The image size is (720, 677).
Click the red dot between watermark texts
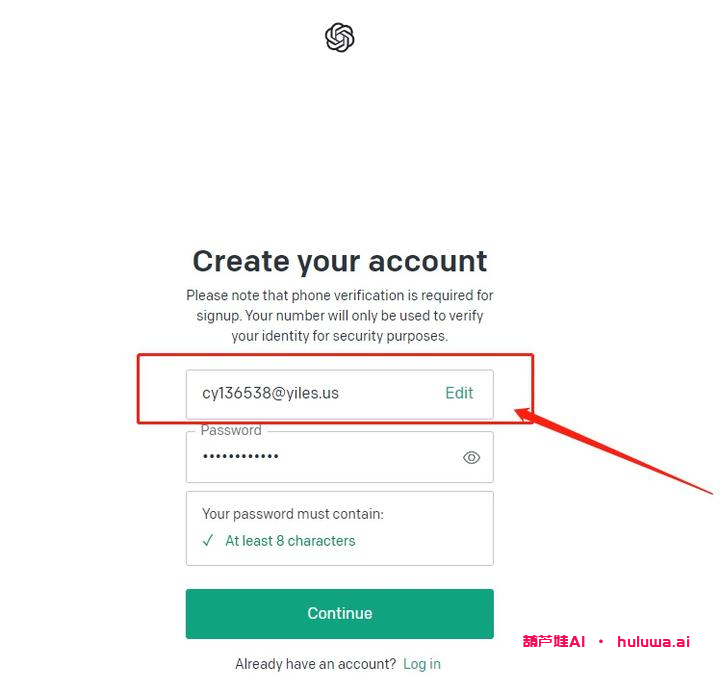click(601, 642)
